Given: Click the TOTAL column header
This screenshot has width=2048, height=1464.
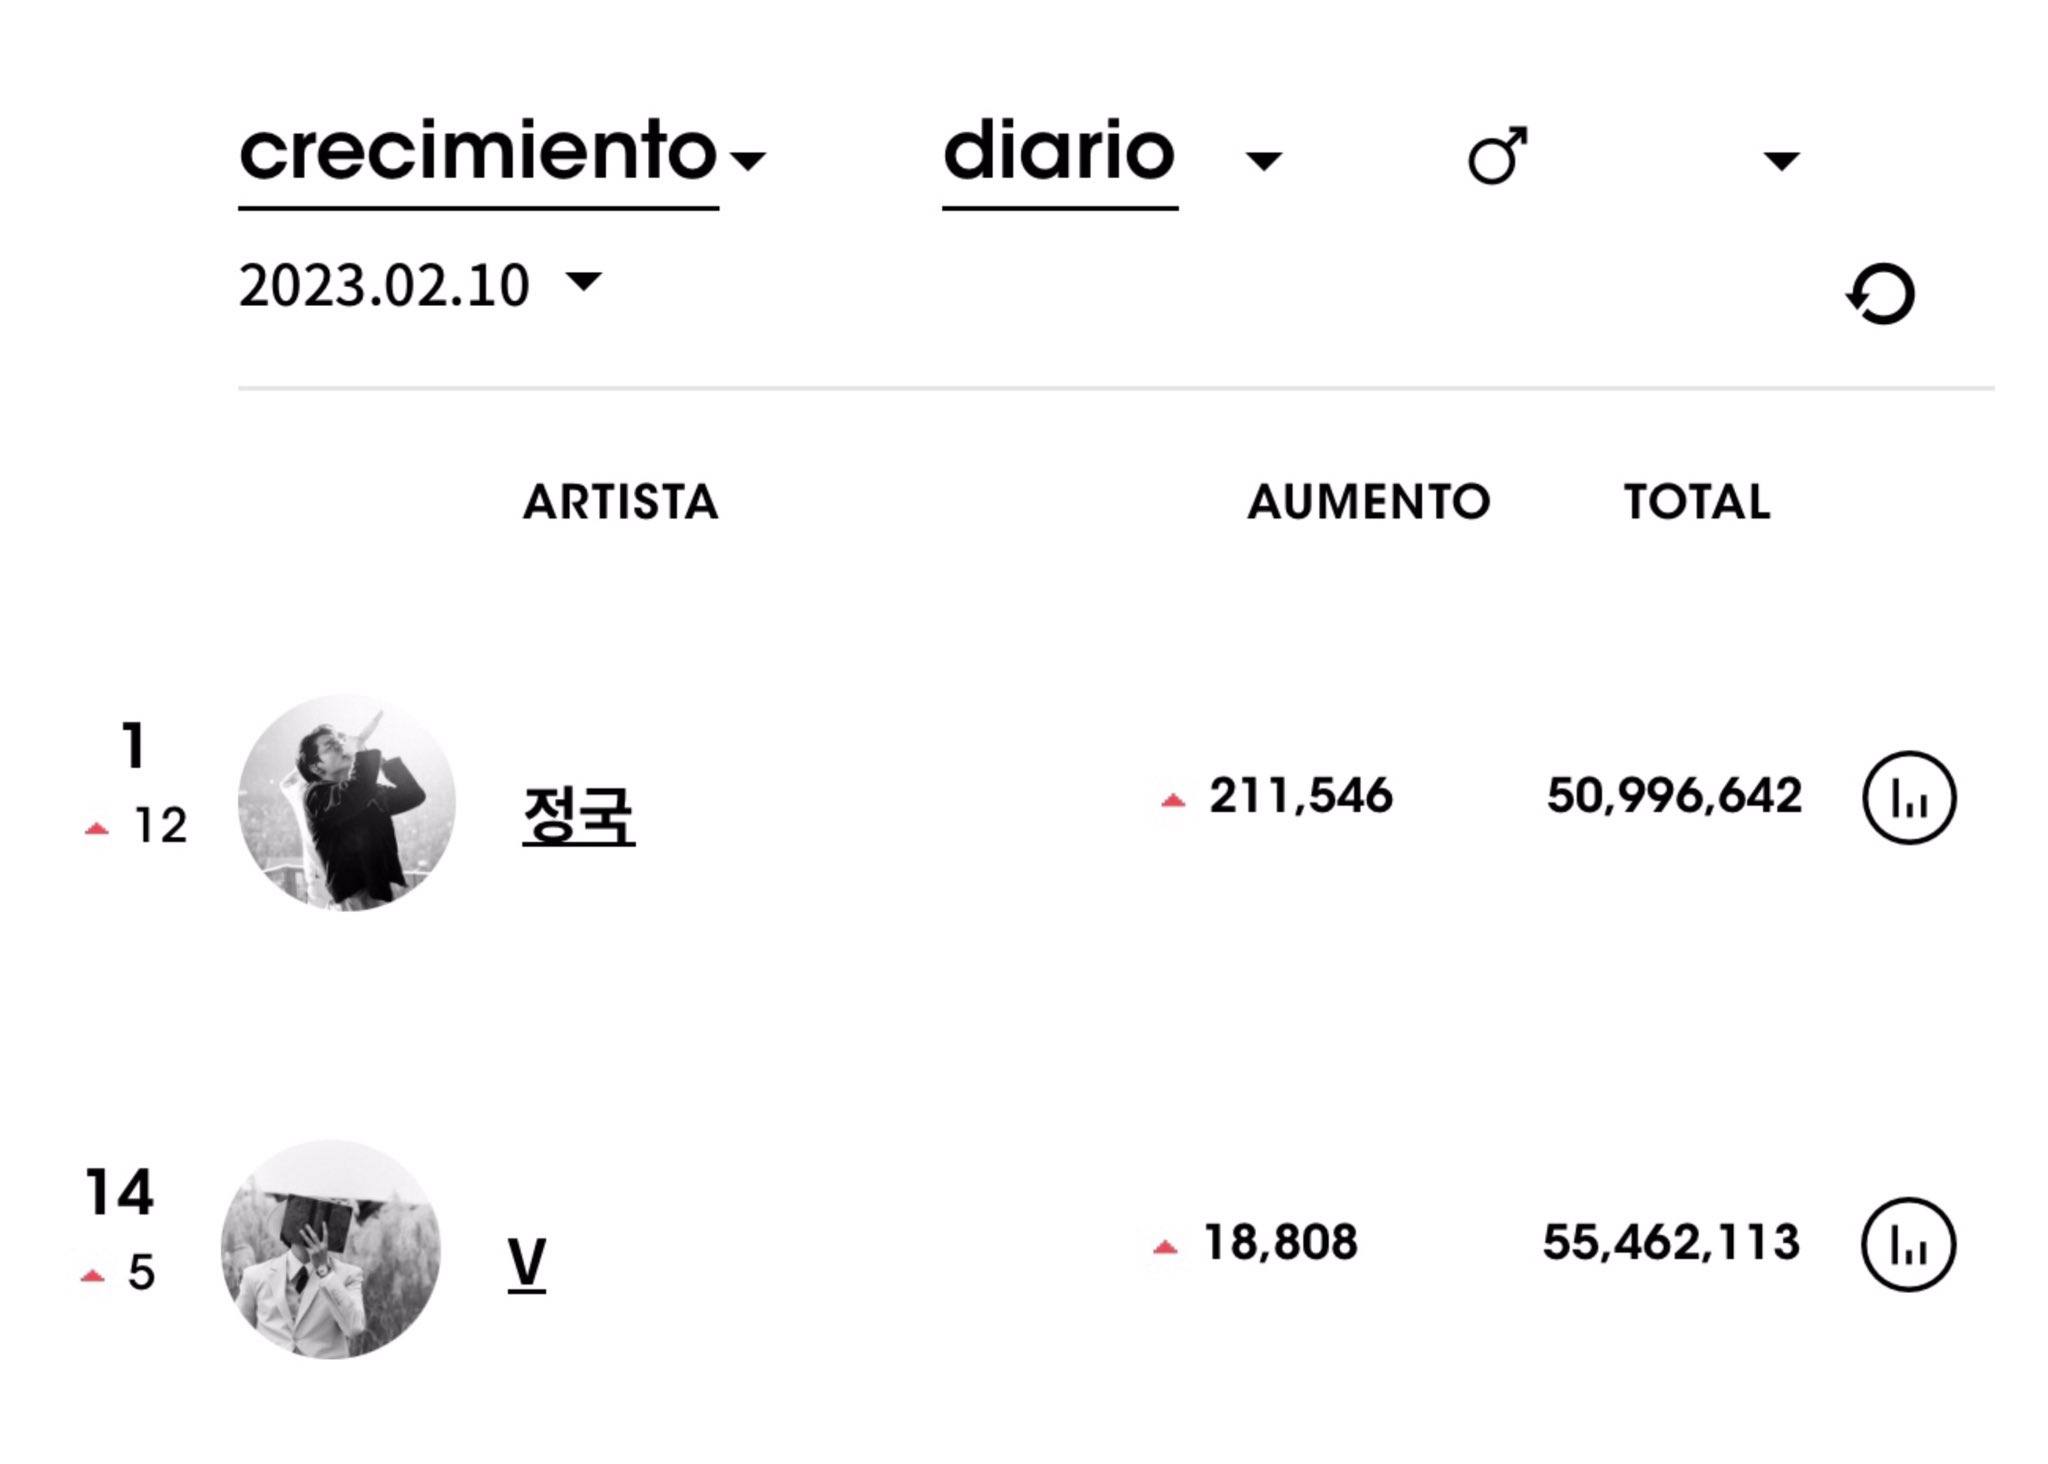Looking at the screenshot, I should (x=1697, y=502).
